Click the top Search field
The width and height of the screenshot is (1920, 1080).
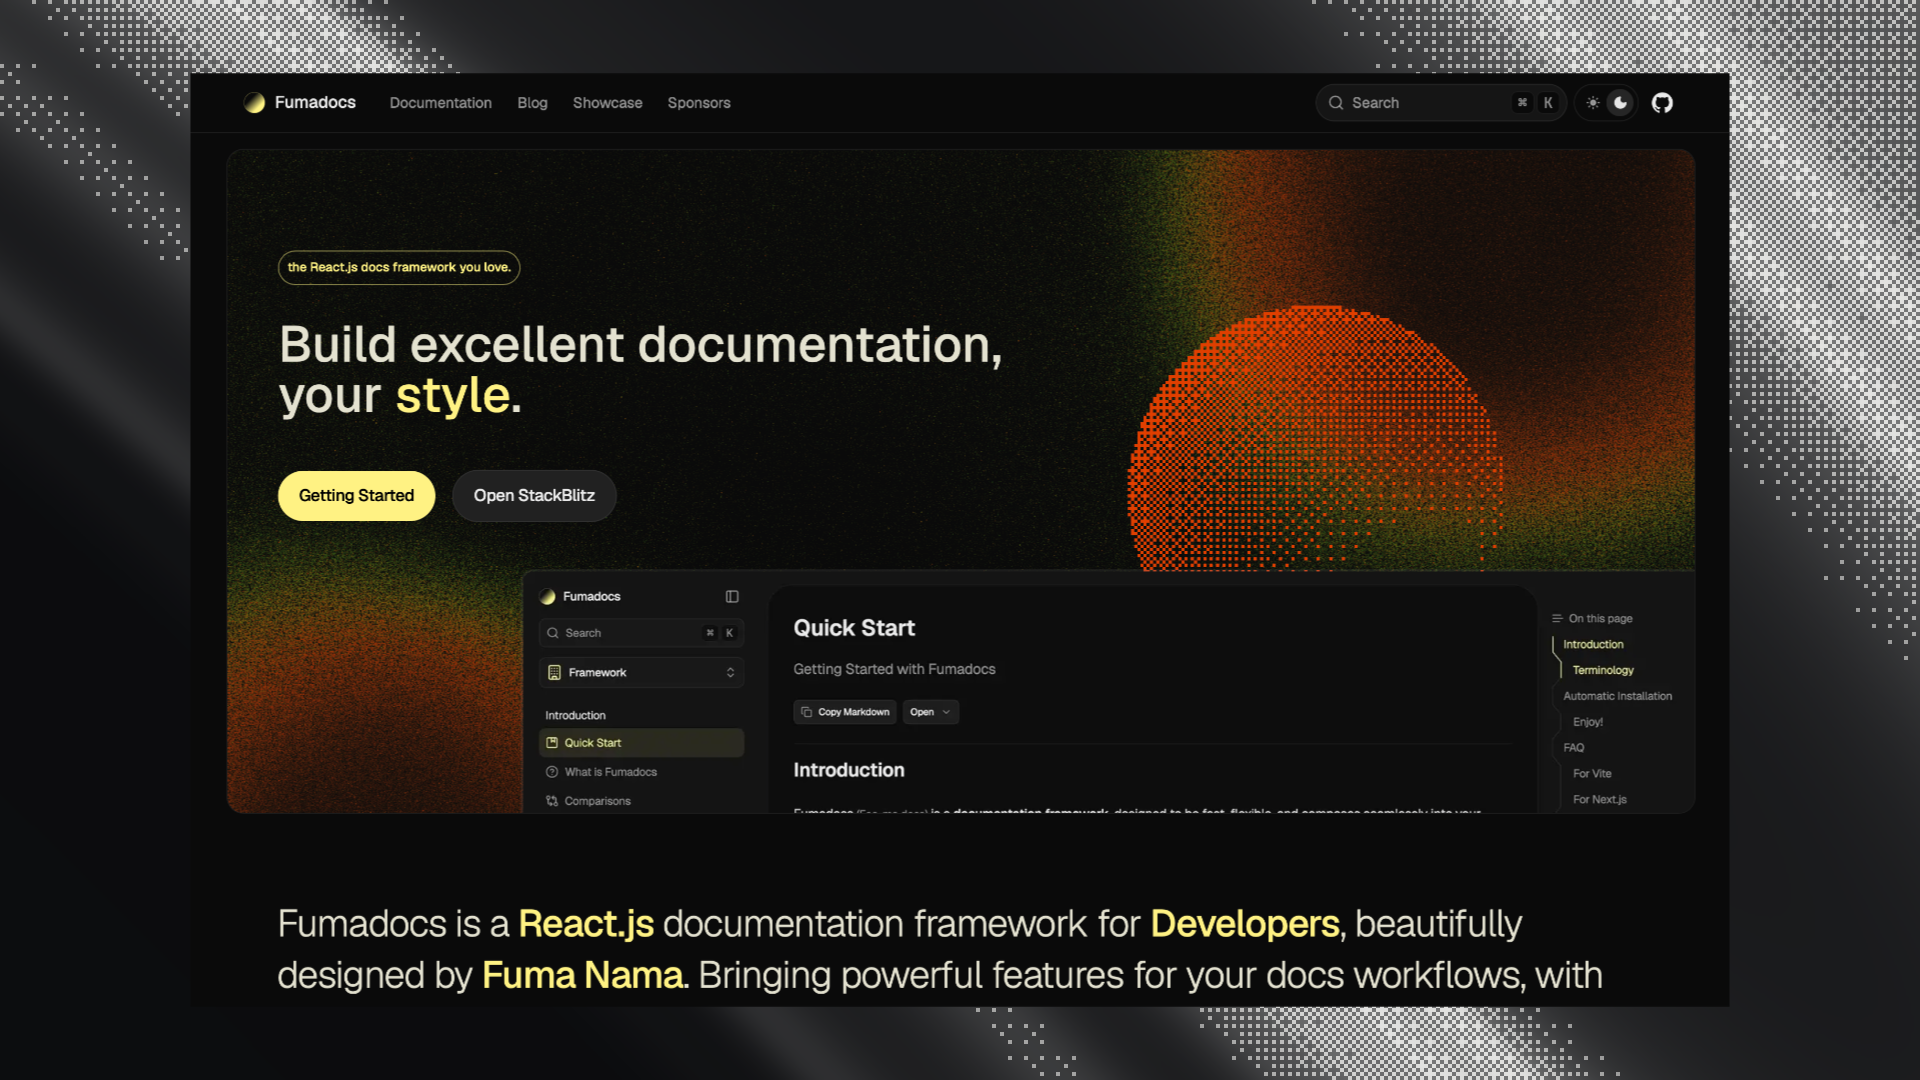(1440, 103)
